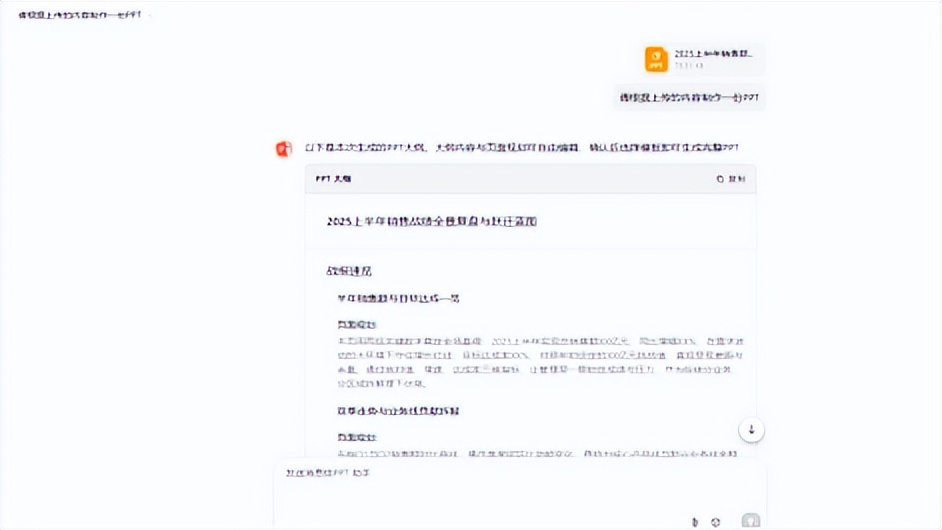Edit the outline title starting with 2025

(431, 221)
